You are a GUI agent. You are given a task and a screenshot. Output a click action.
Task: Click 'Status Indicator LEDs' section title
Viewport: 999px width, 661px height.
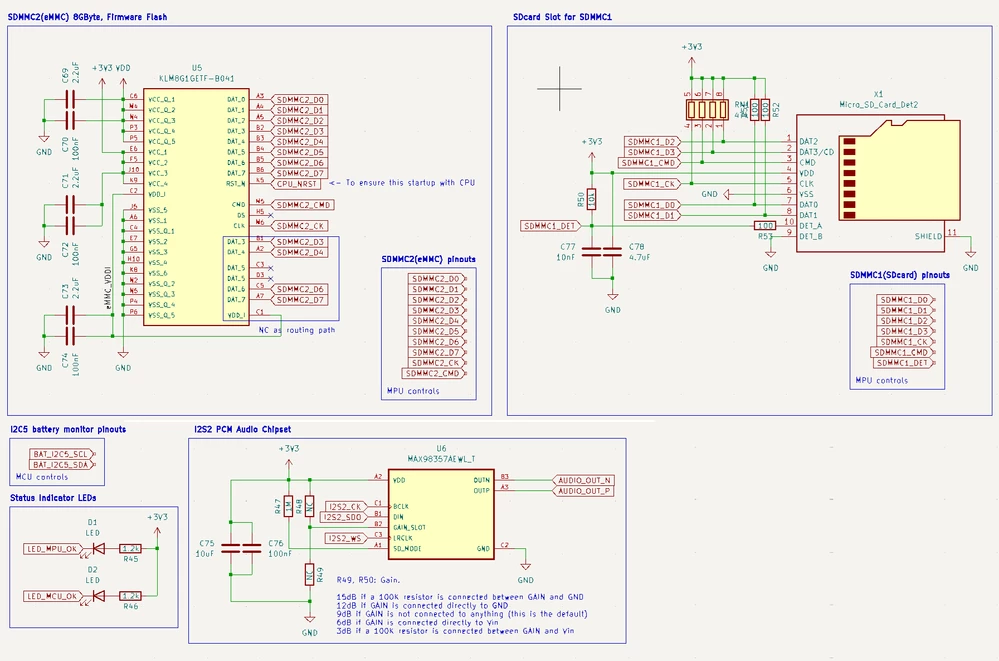point(53,498)
